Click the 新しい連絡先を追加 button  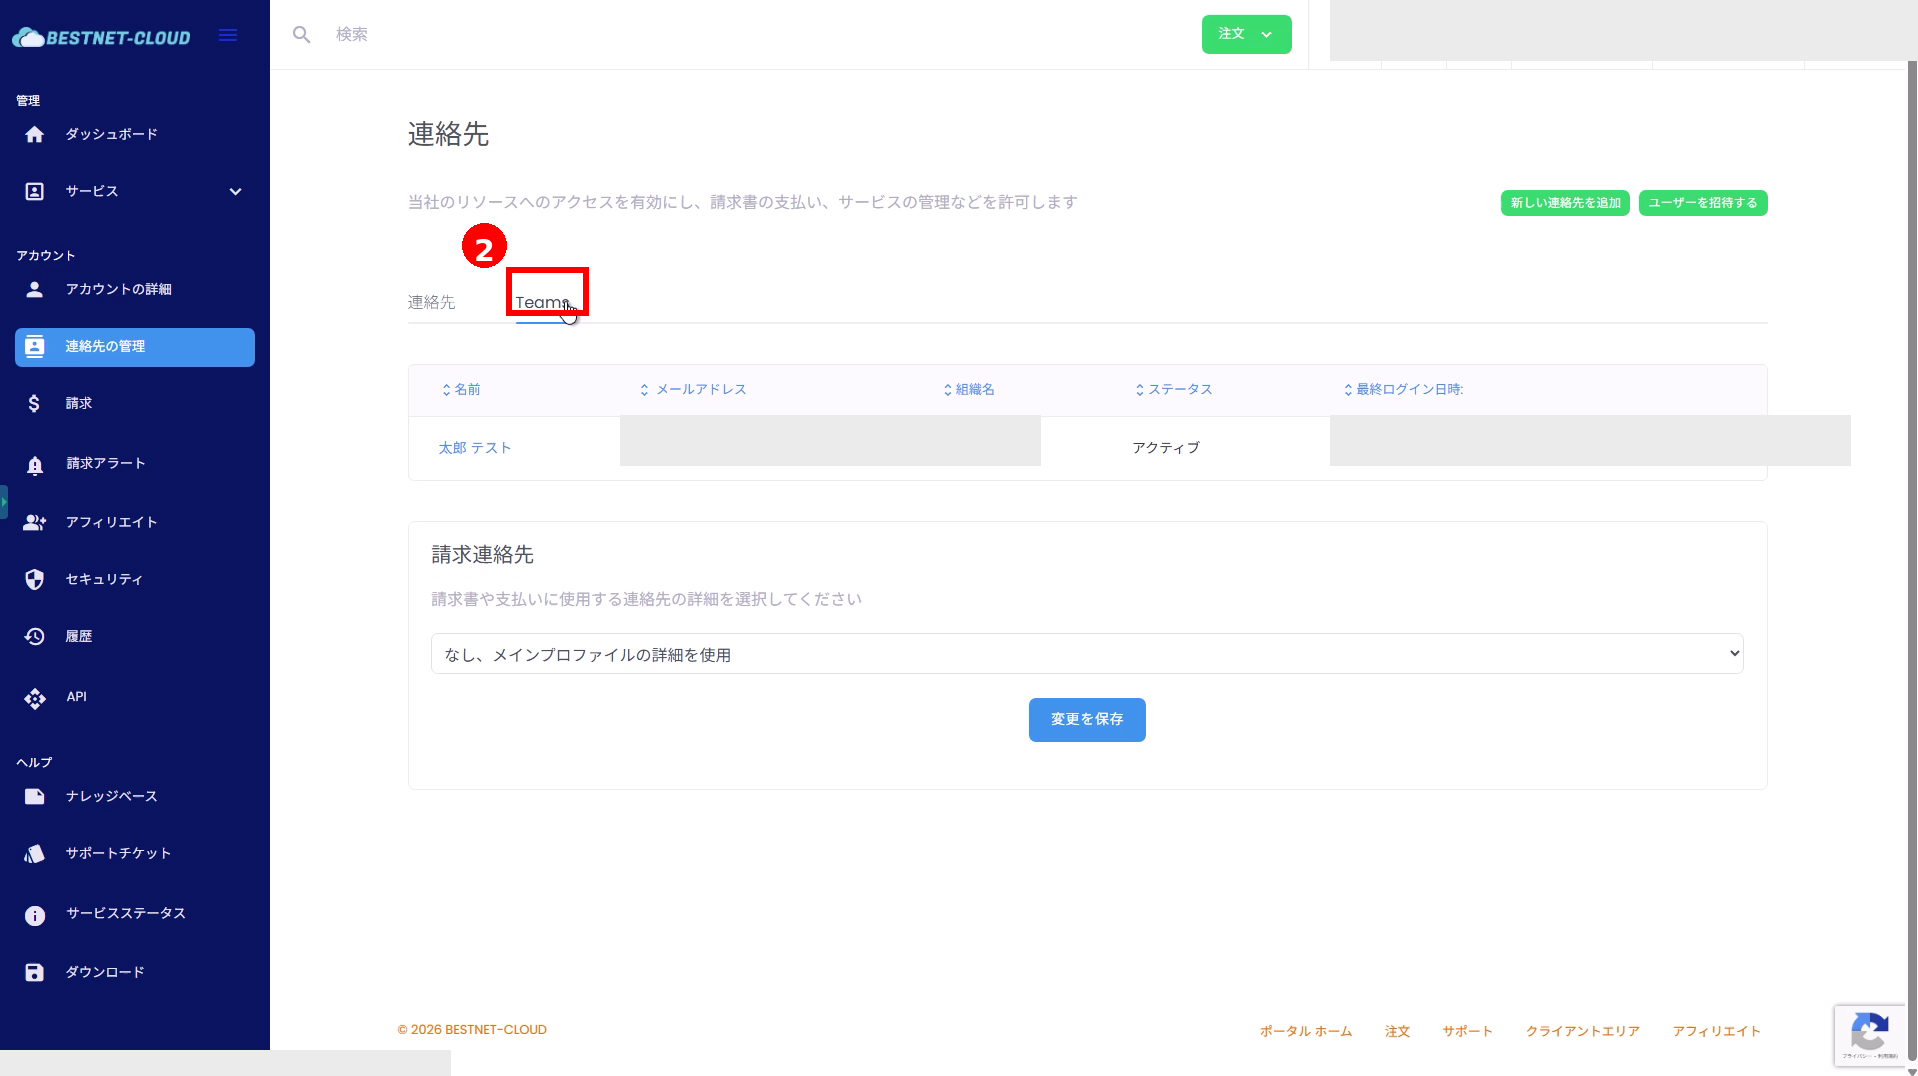point(1564,203)
